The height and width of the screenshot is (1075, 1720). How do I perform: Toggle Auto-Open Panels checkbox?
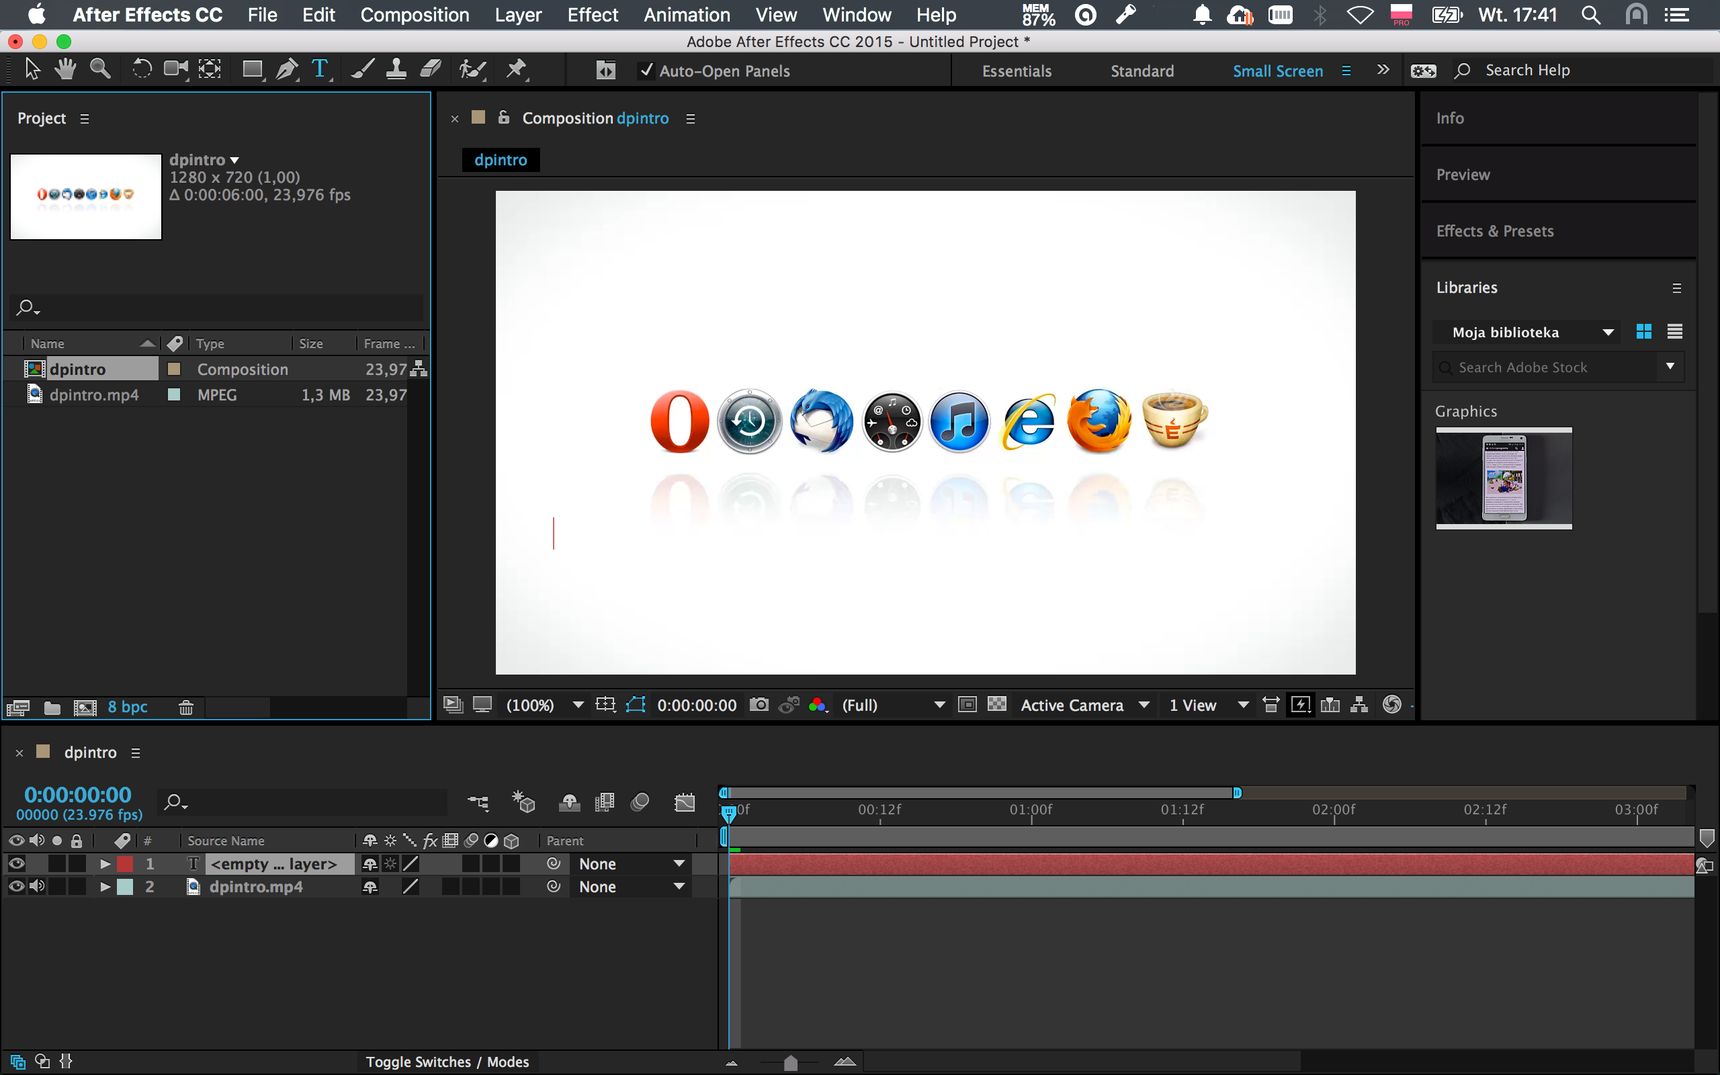pyautogui.click(x=647, y=71)
